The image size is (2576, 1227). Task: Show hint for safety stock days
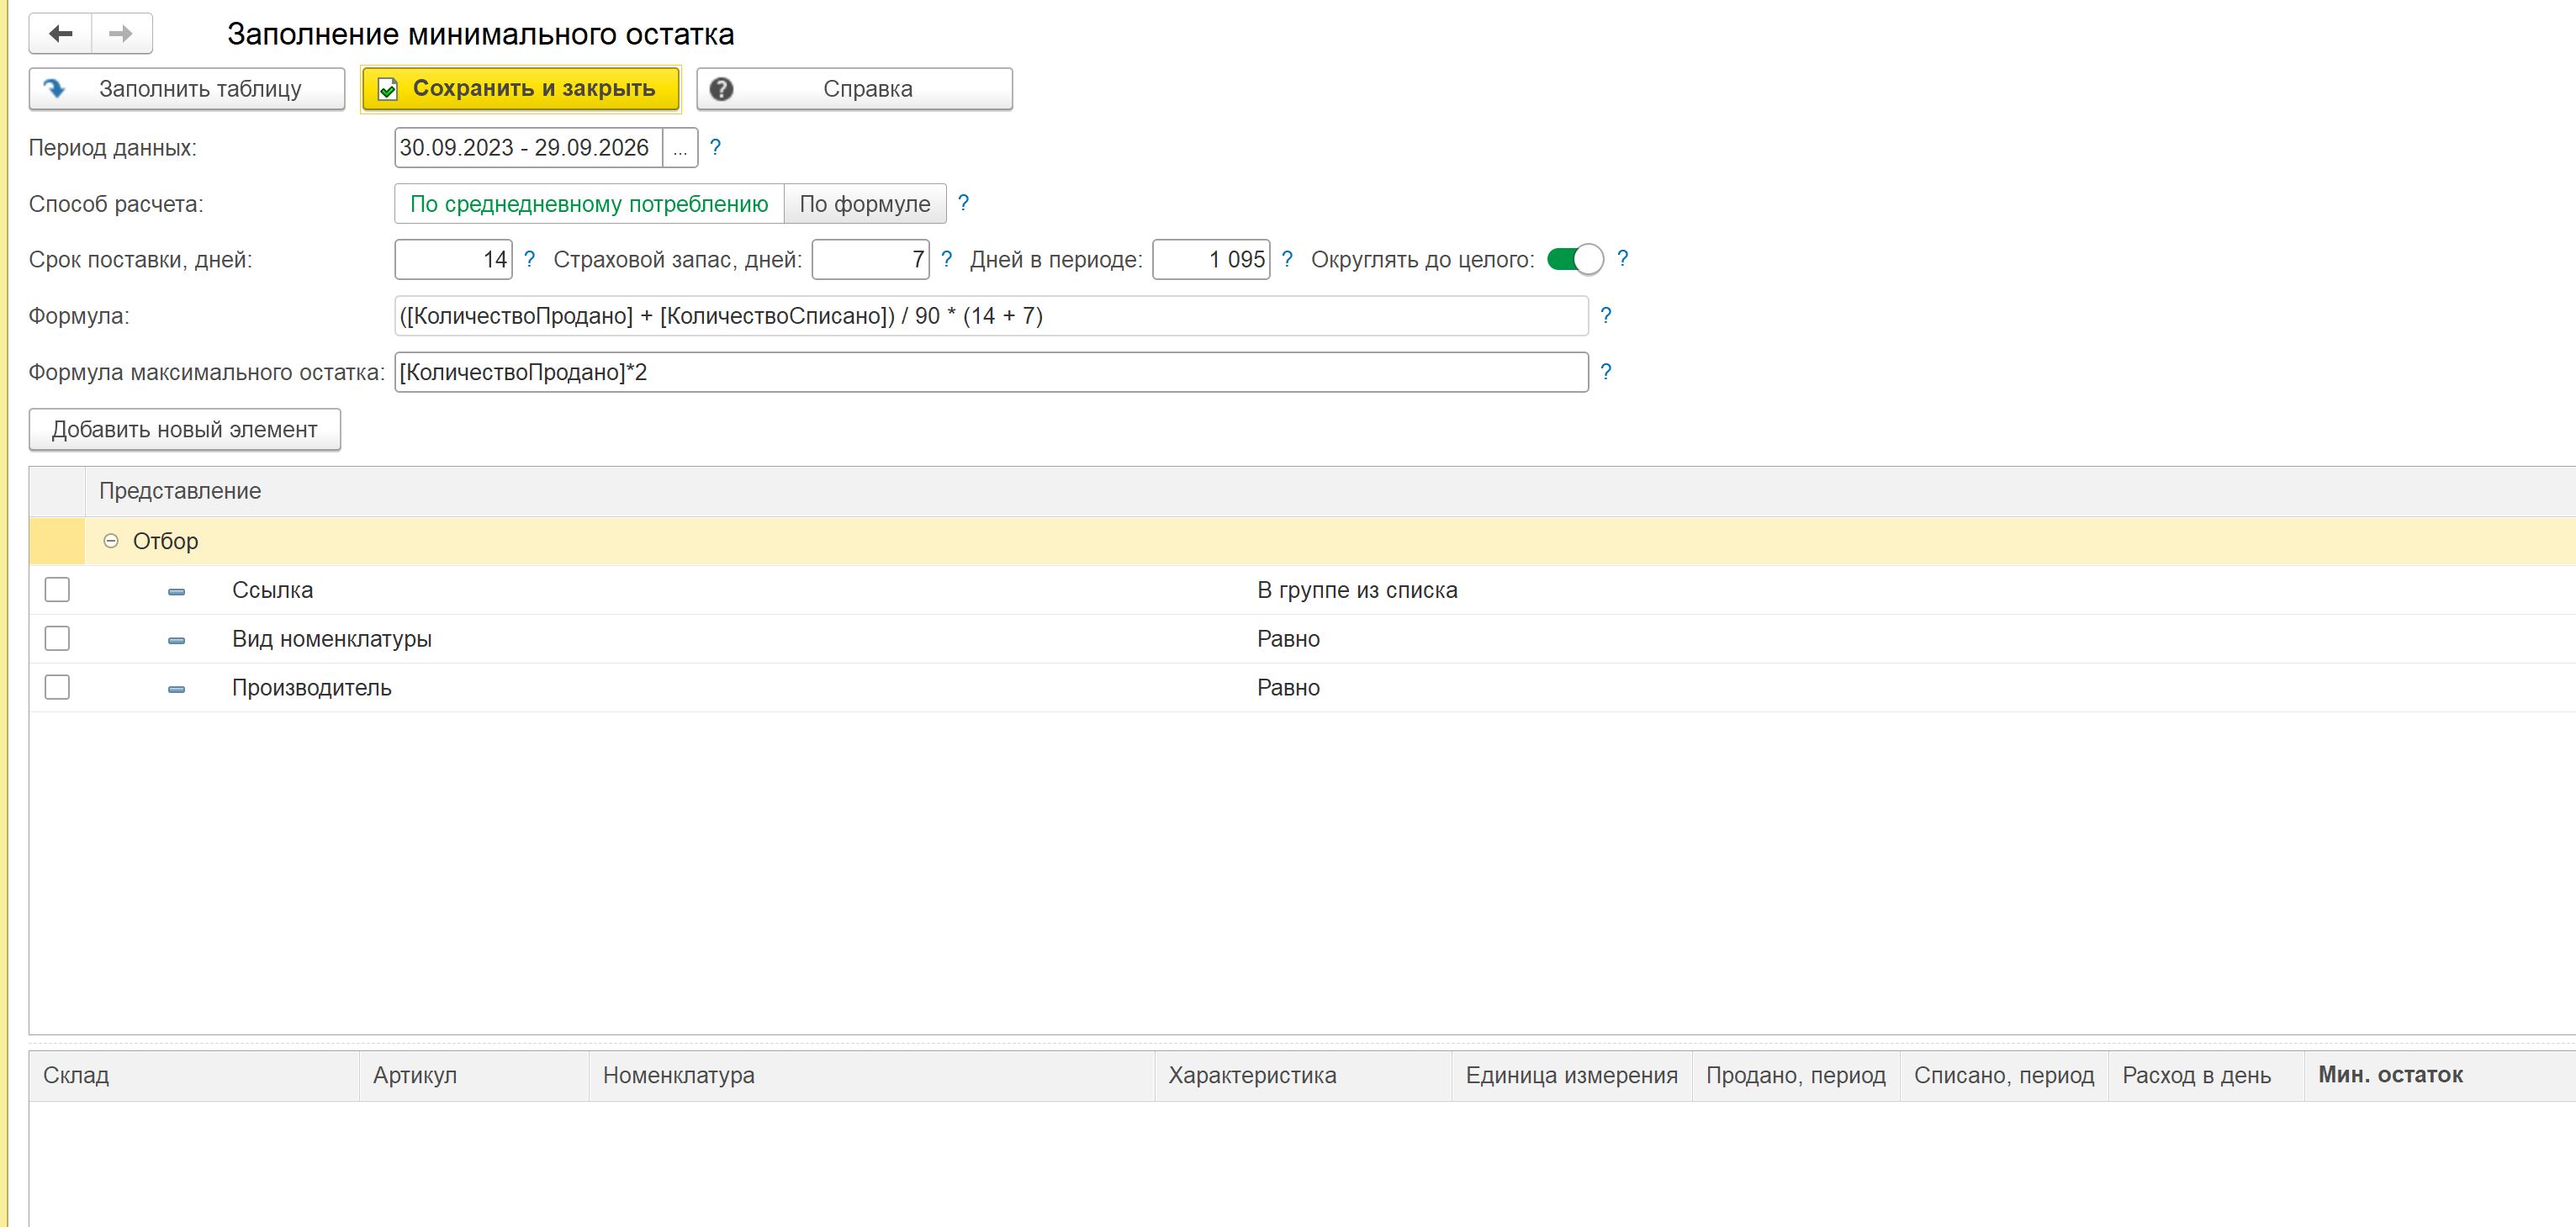pos(946,259)
